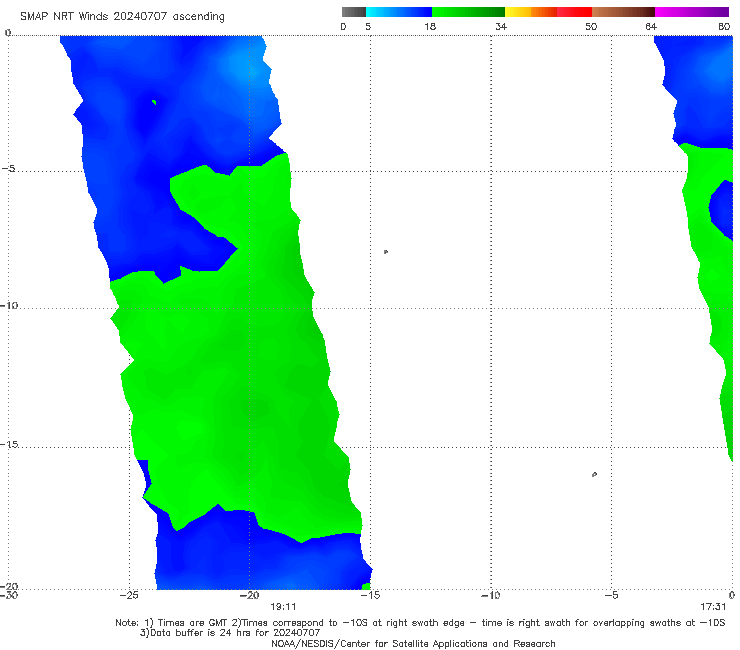The height and width of the screenshot is (650, 740).
Task: Click the green 18-34 segment of the color bar
Action: pyautogui.click(x=468, y=12)
